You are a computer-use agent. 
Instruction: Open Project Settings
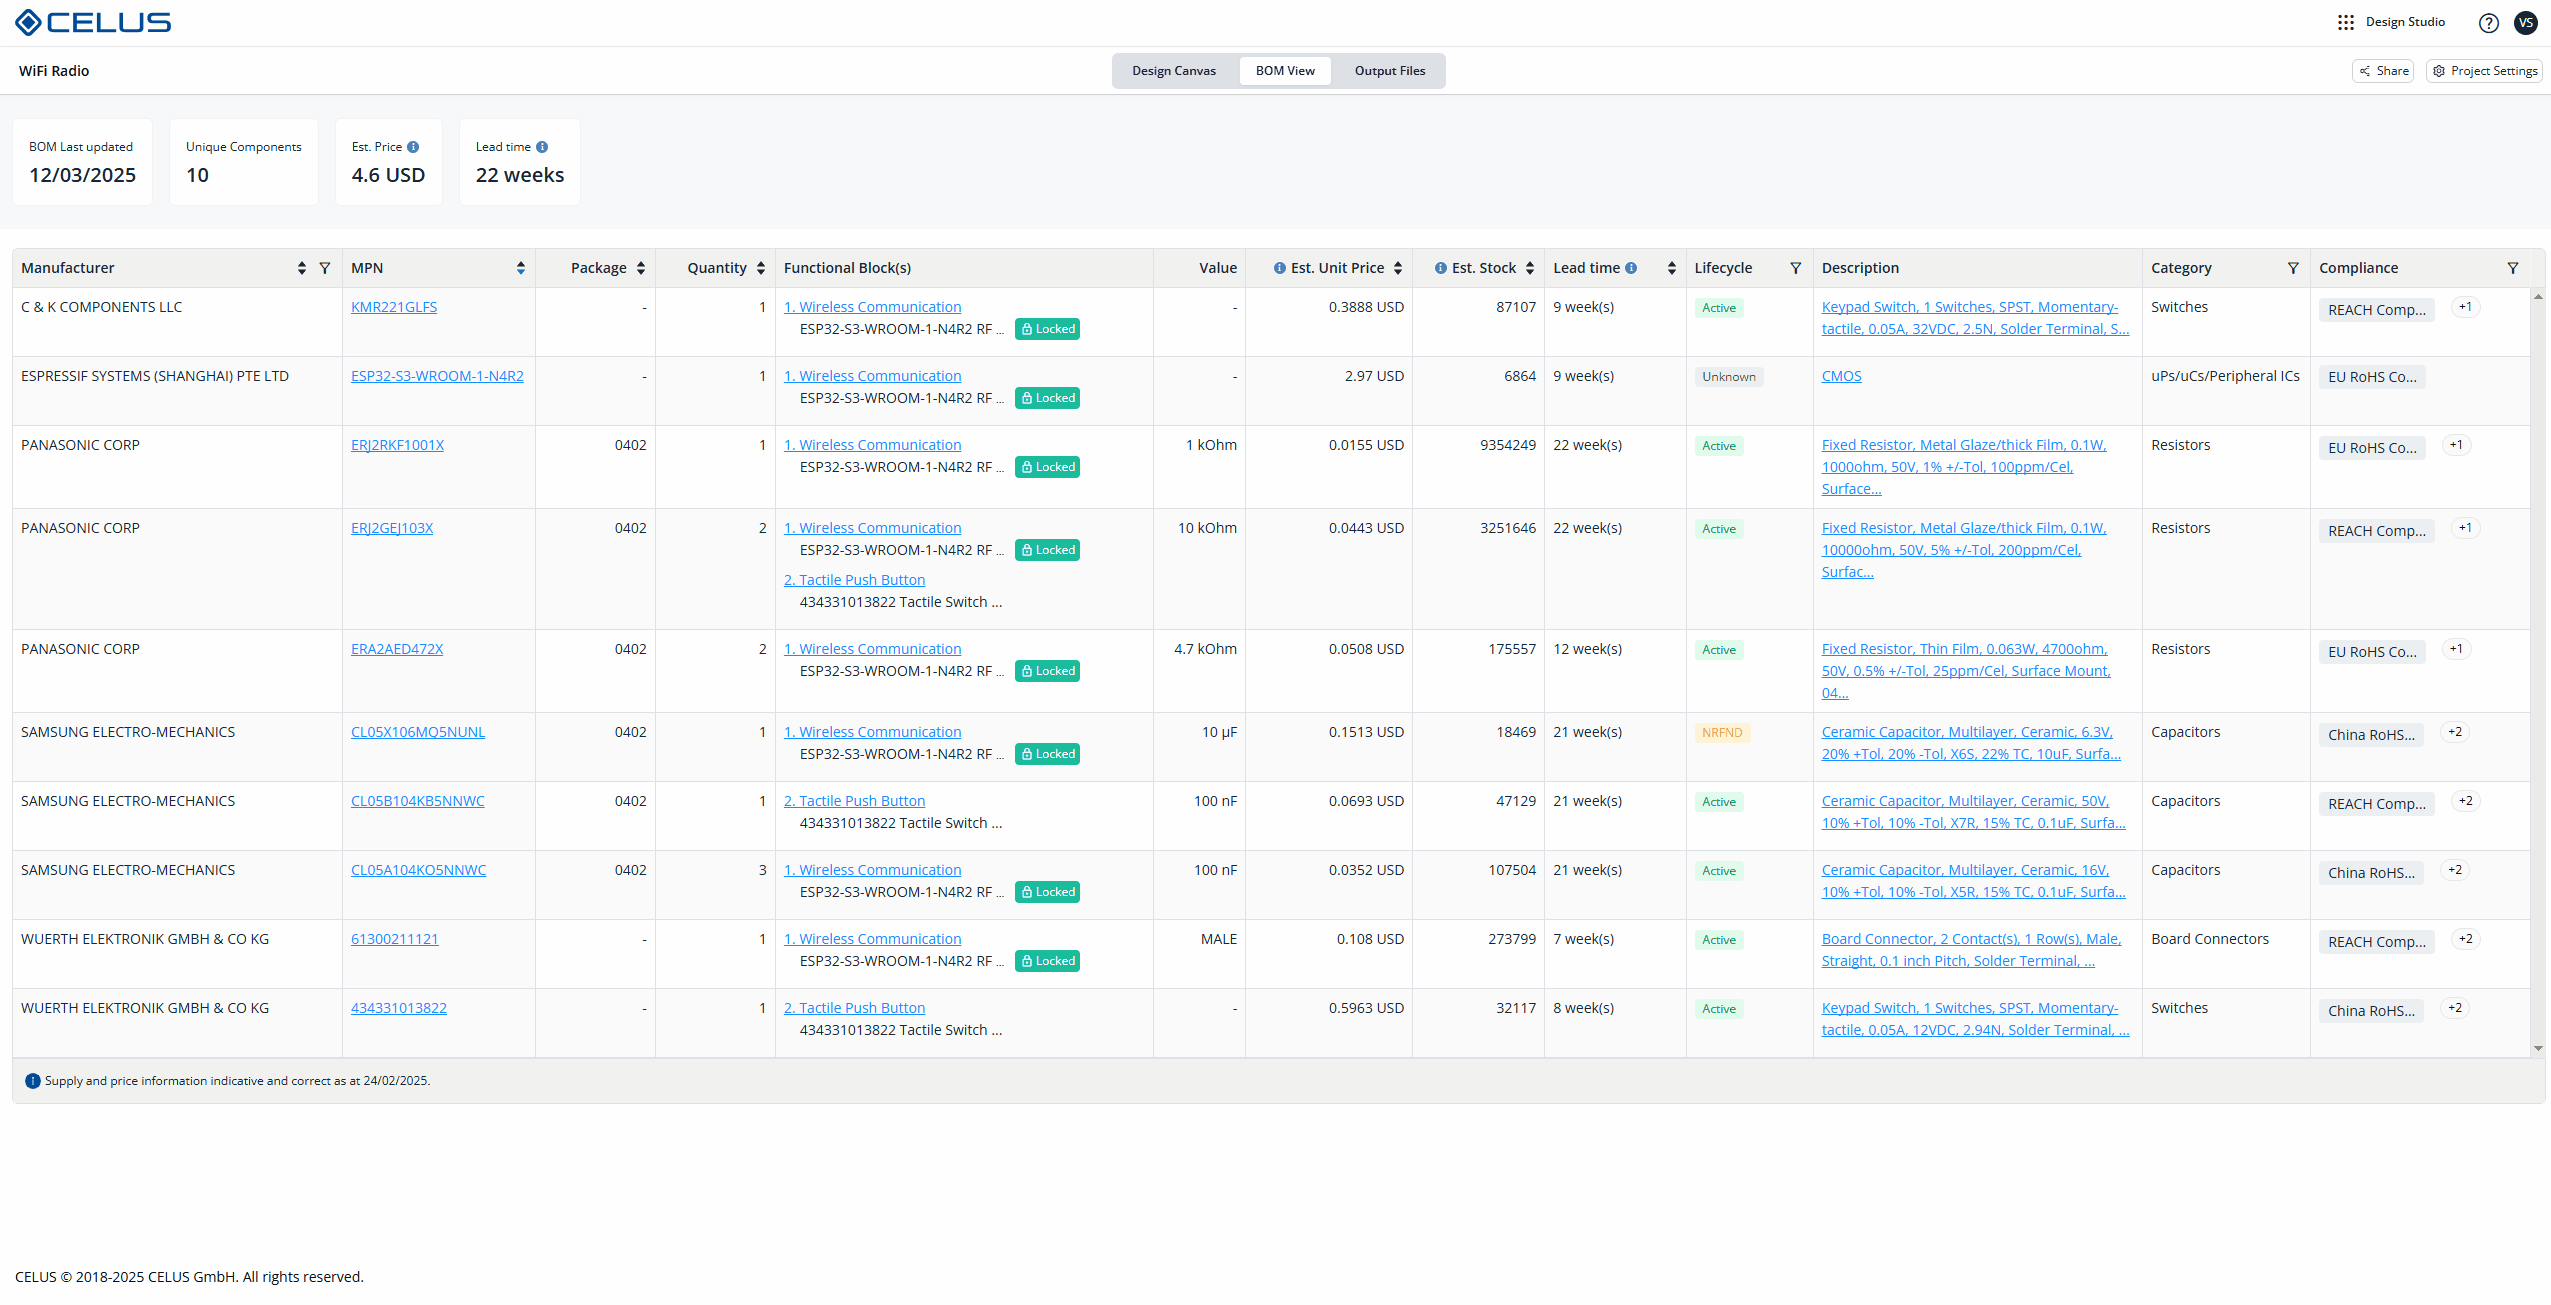[x=2484, y=71]
